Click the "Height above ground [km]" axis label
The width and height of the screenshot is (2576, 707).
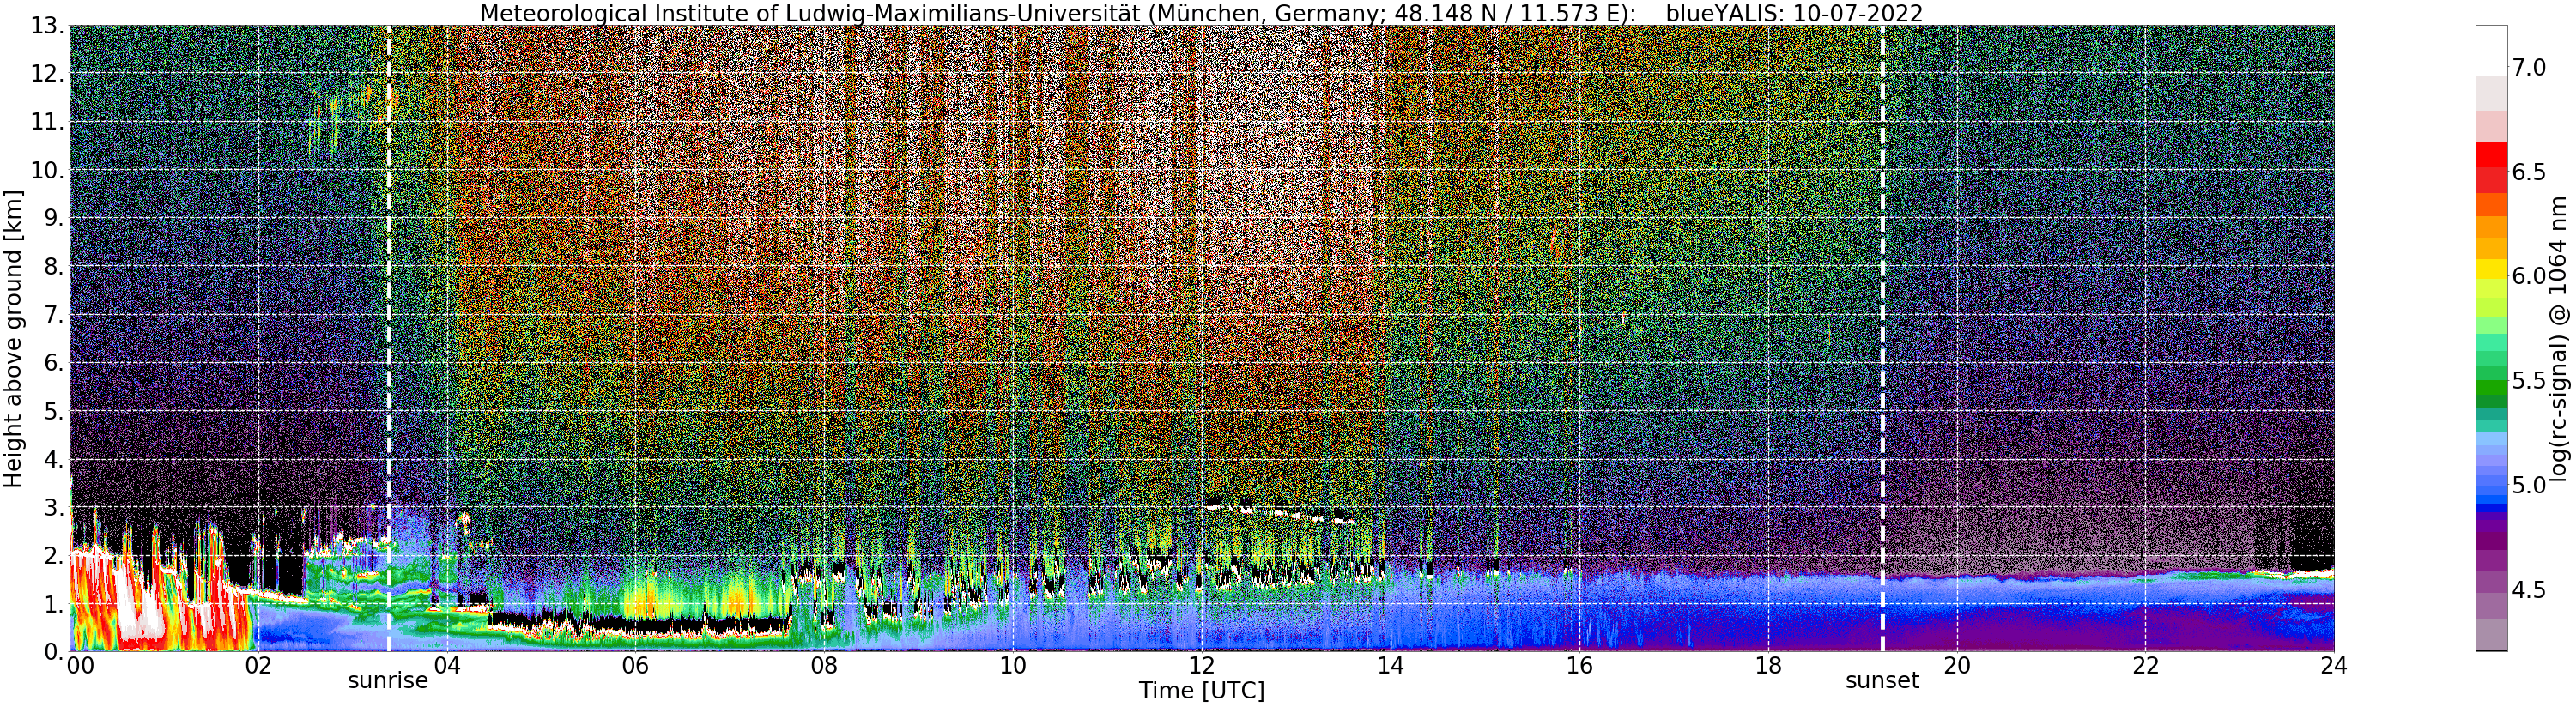13,338
